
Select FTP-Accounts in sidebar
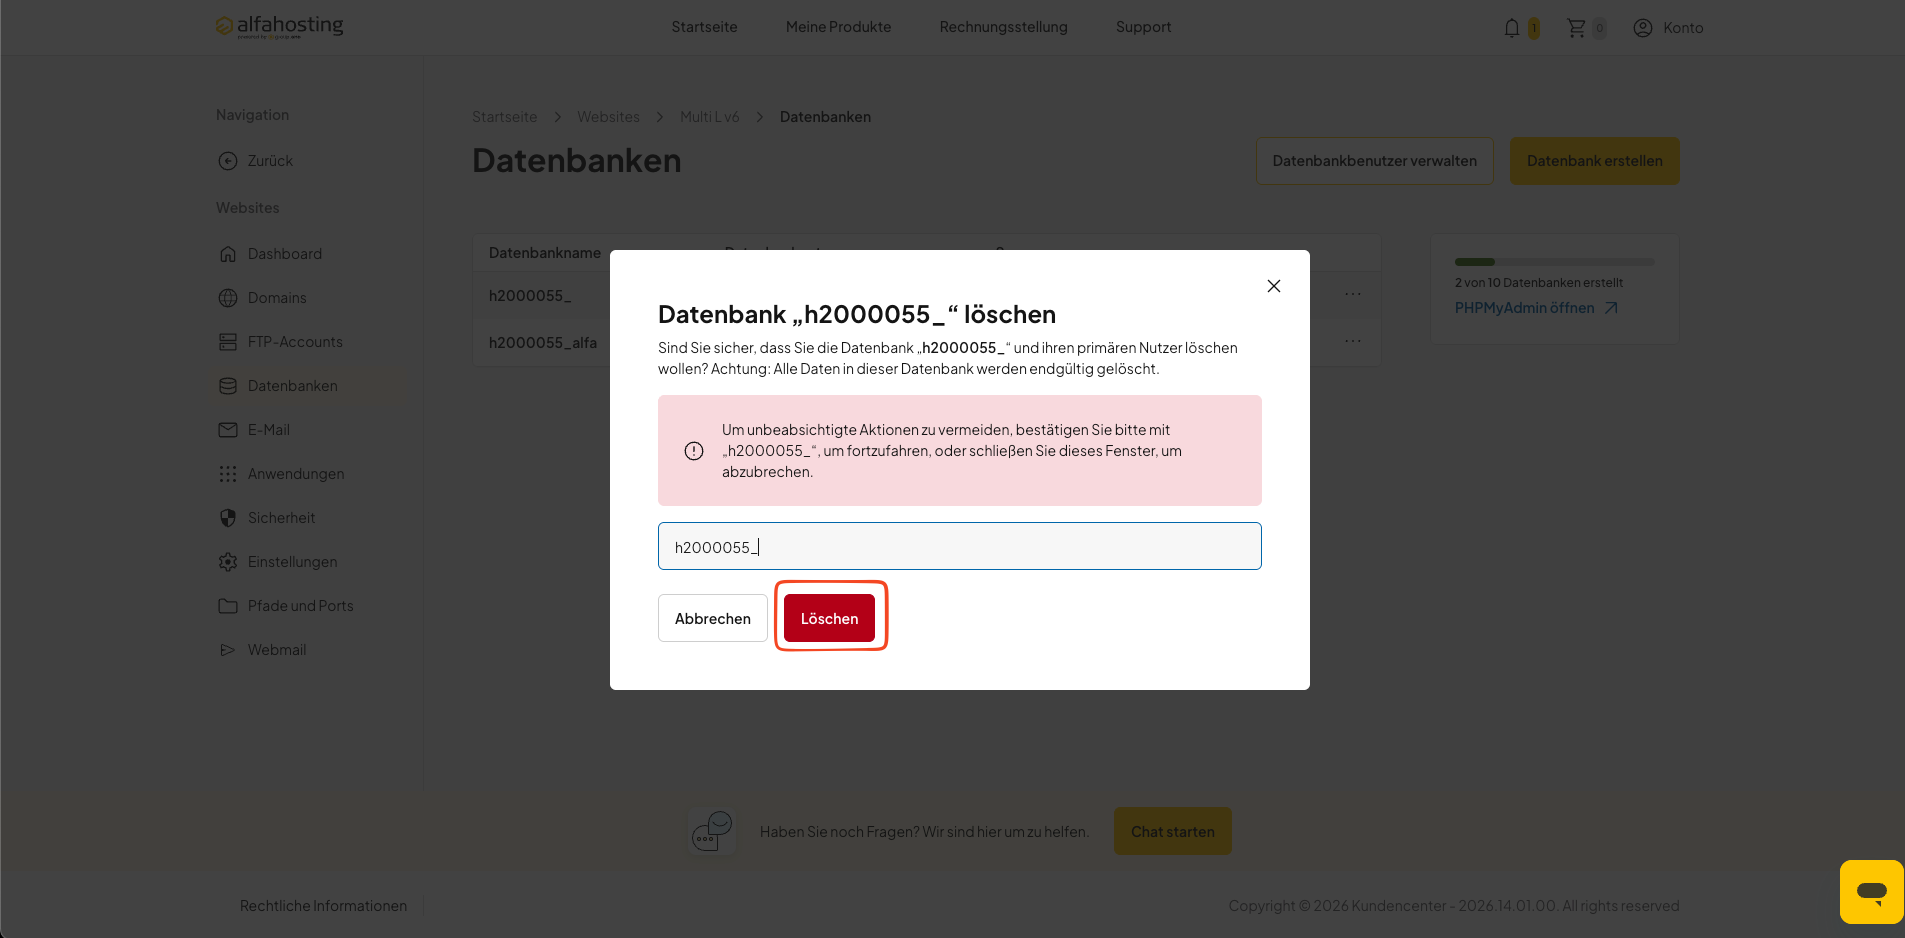click(295, 342)
